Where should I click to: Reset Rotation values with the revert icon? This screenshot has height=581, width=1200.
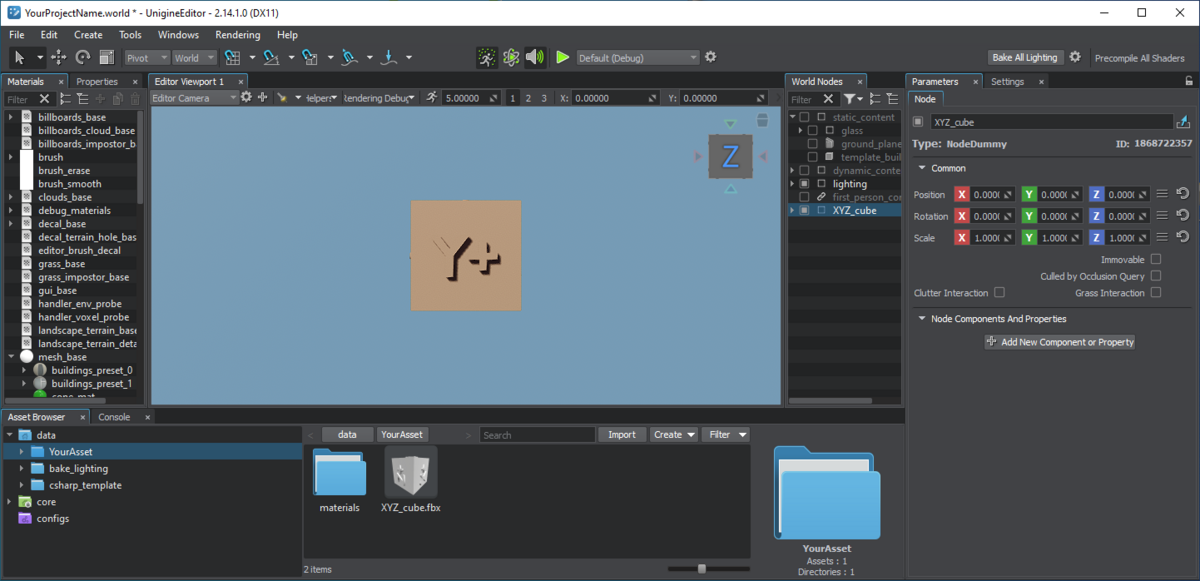pos(1182,216)
